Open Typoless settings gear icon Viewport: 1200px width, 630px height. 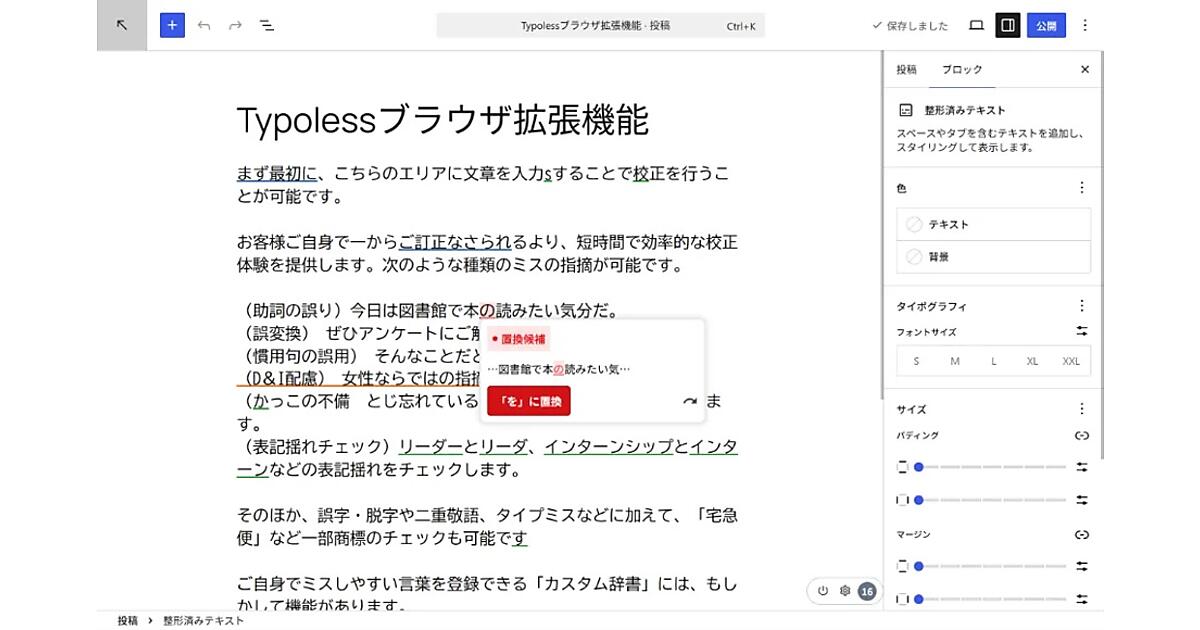(x=845, y=591)
